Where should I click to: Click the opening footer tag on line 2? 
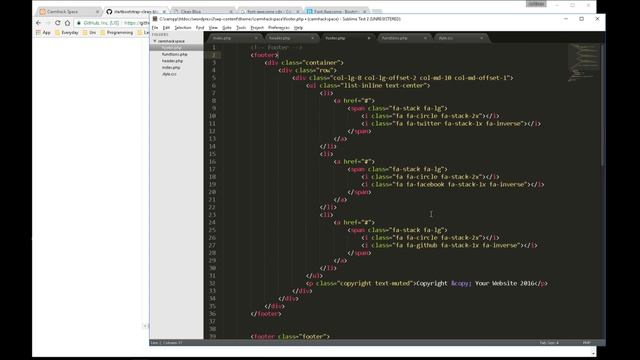tap(264, 55)
